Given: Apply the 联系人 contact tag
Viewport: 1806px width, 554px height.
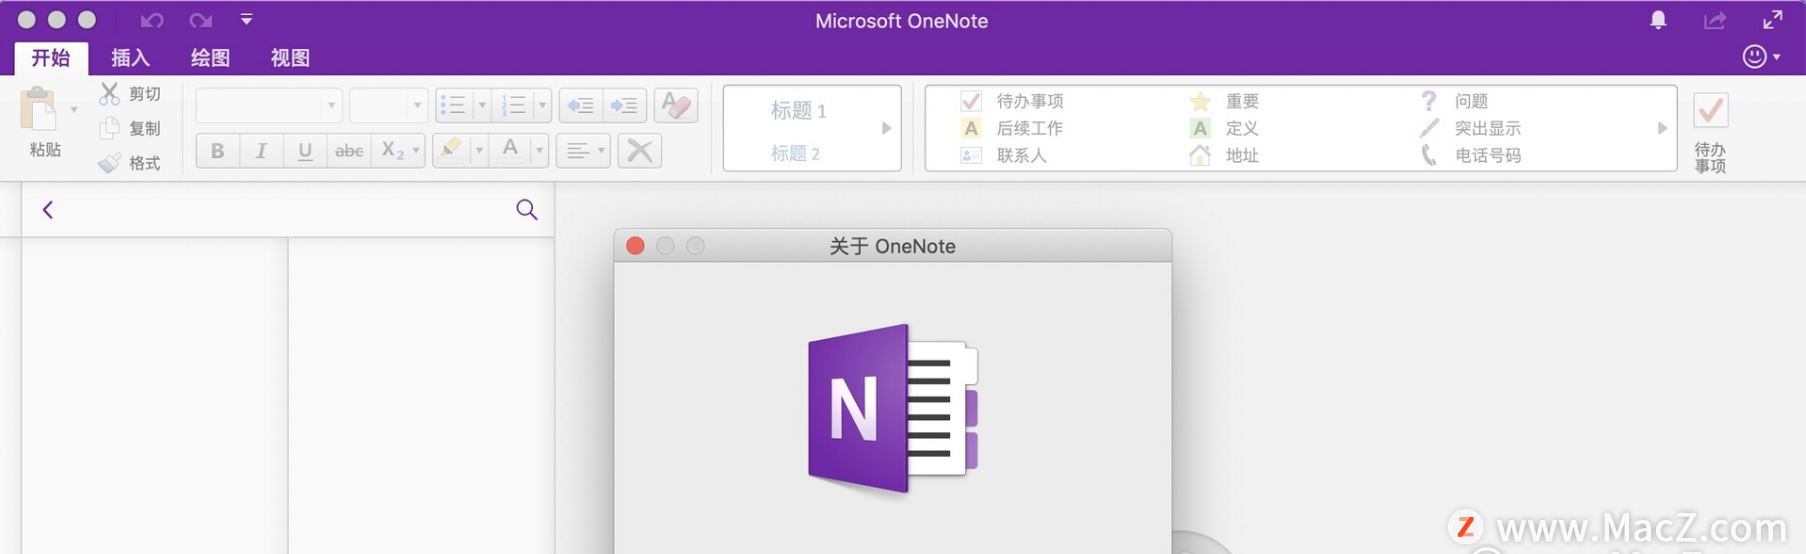Looking at the screenshot, I should tap(1004, 155).
